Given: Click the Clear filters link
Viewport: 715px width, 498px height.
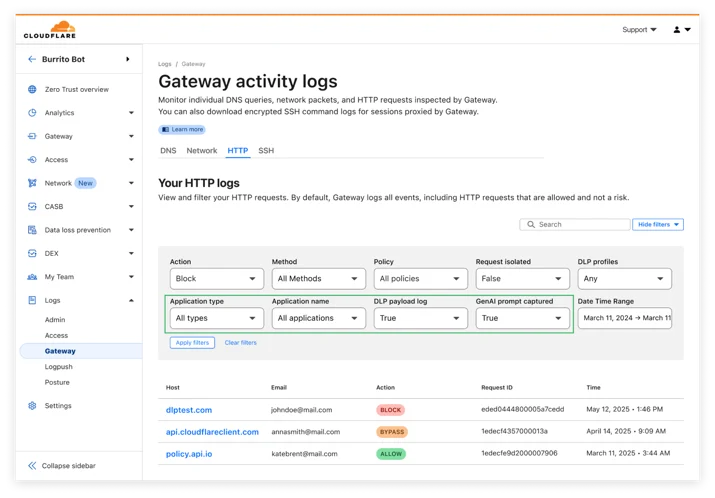Looking at the screenshot, I should click(x=241, y=342).
